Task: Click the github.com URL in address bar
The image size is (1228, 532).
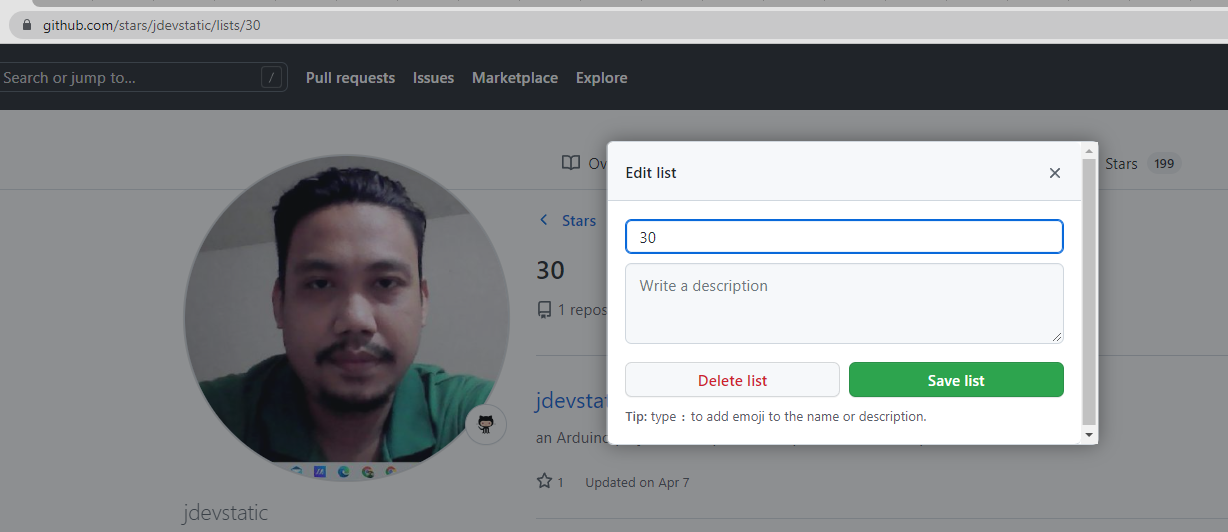Action: (151, 24)
